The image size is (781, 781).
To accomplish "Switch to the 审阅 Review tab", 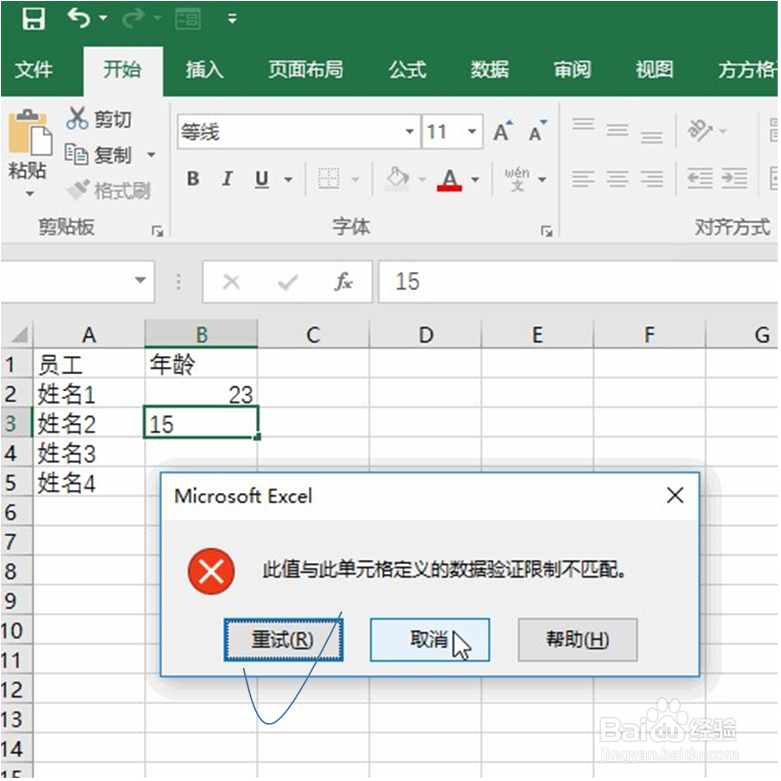I will (x=572, y=70).
